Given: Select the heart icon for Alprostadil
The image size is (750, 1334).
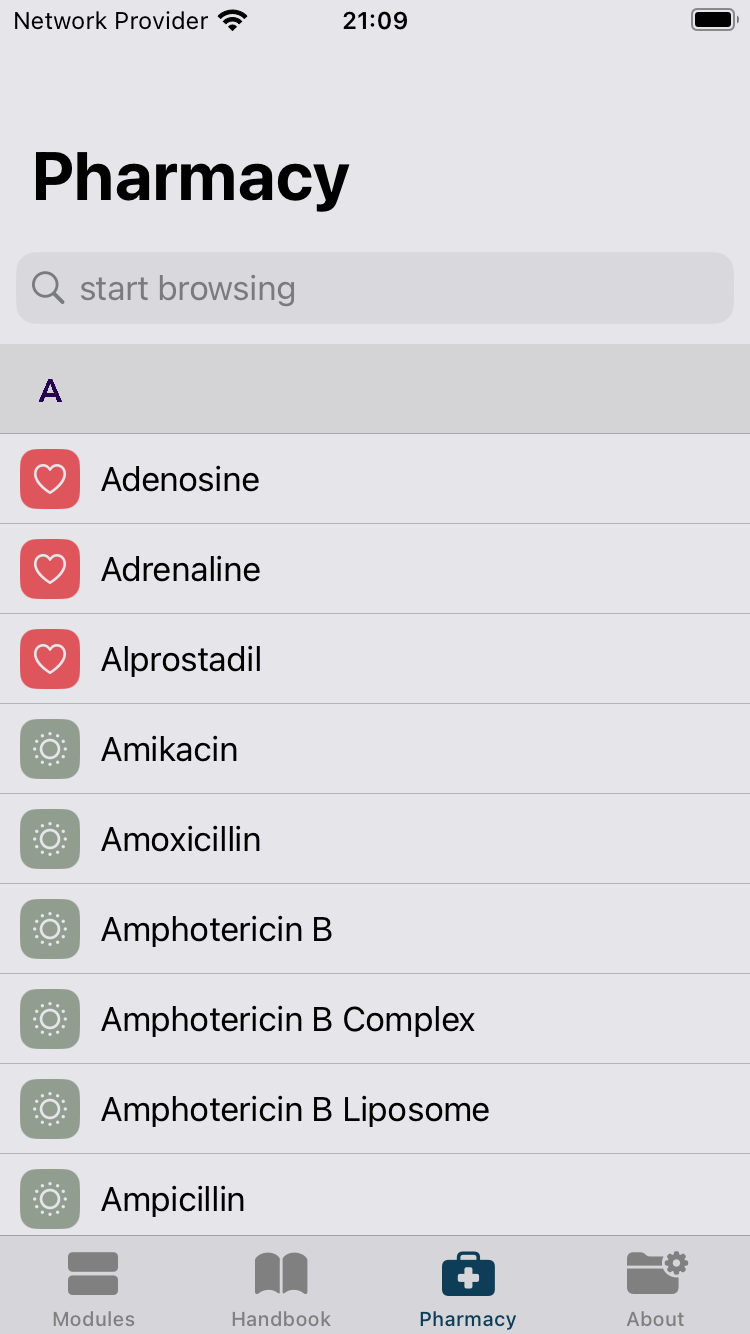Looking at the screenshot, I should (x=50, y=659).
